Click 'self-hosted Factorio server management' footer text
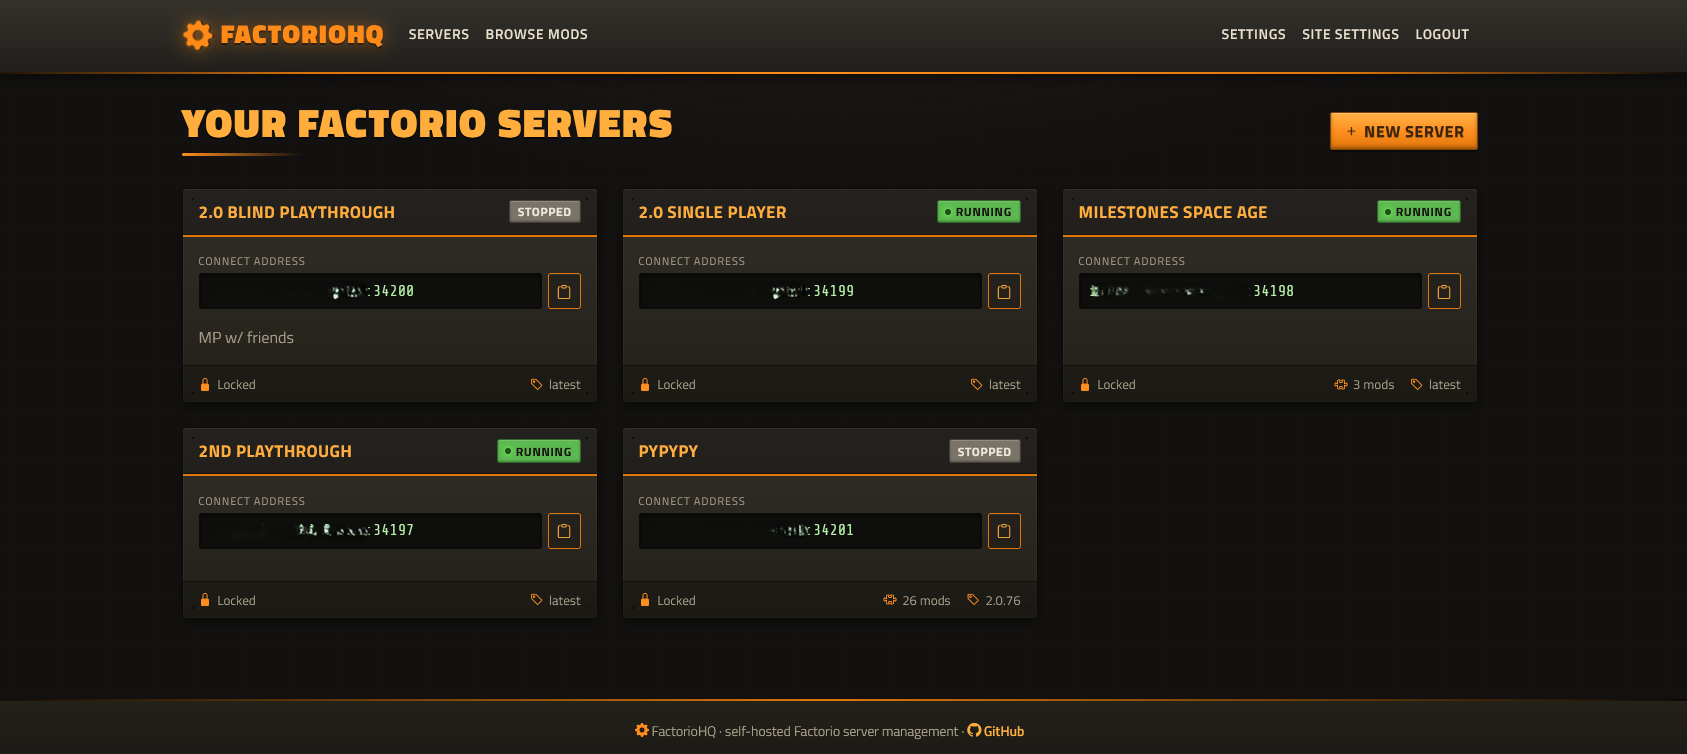 pos(841,731)
